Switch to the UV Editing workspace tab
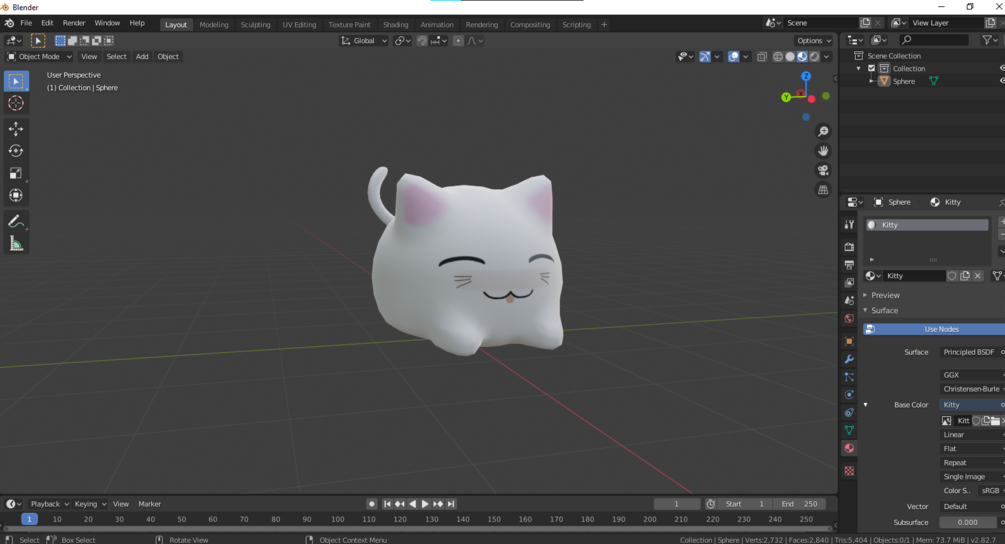1005x544 pixels. 299,24
